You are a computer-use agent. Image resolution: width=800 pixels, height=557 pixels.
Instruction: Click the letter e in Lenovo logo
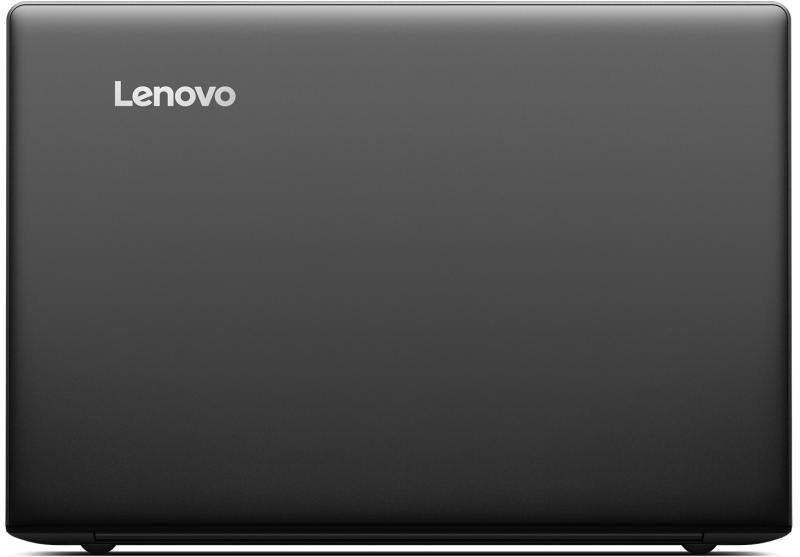[144, 97]
